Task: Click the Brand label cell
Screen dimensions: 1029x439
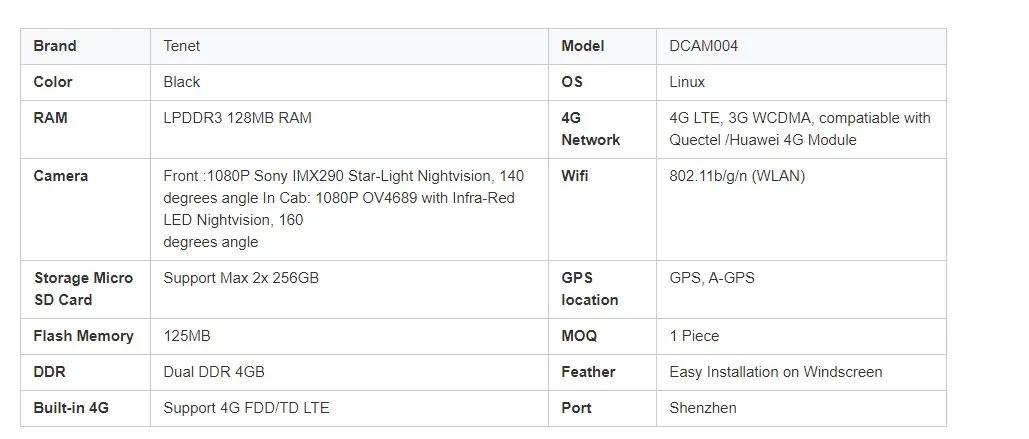Action: click(x=55, y=46)
